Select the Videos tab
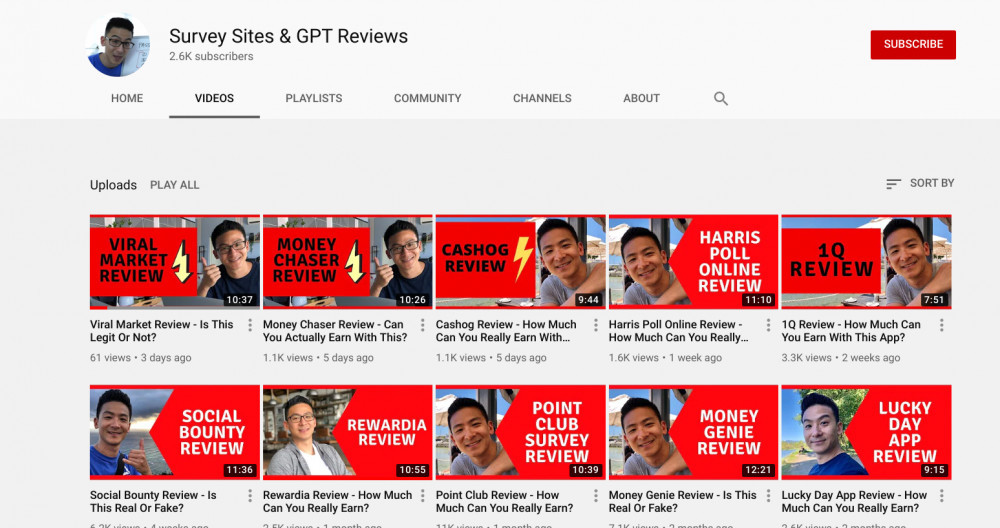The height and width of the screenshot is (528, 1000). tap(214, 98)
